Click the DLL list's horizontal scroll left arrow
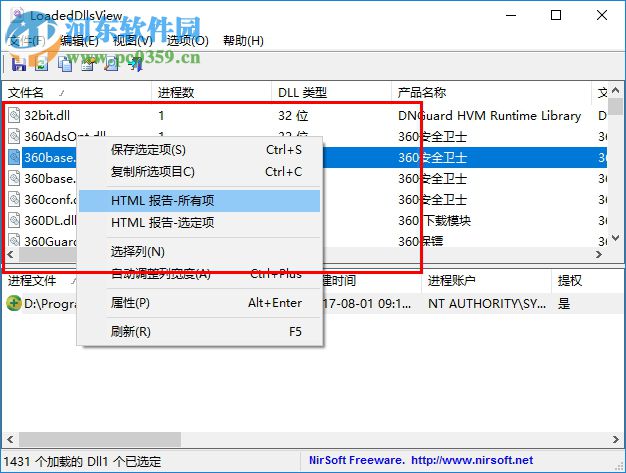This screenshot has height=473, width=626. 10,254
